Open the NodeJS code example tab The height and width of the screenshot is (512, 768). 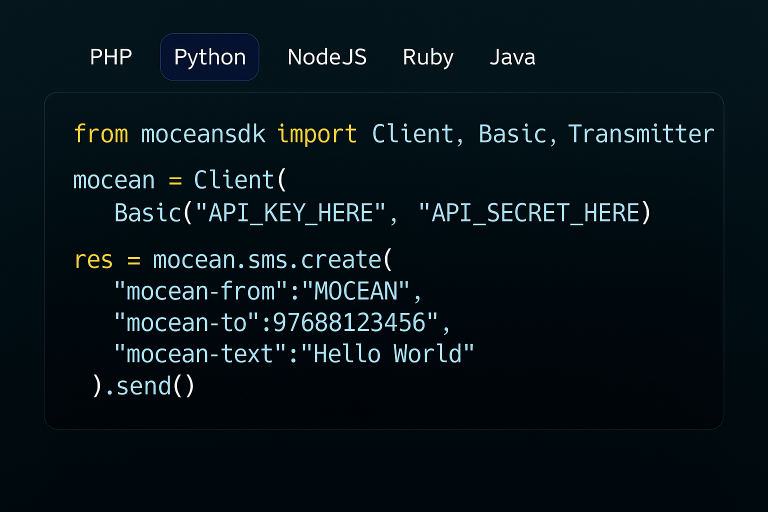[327, 57]
